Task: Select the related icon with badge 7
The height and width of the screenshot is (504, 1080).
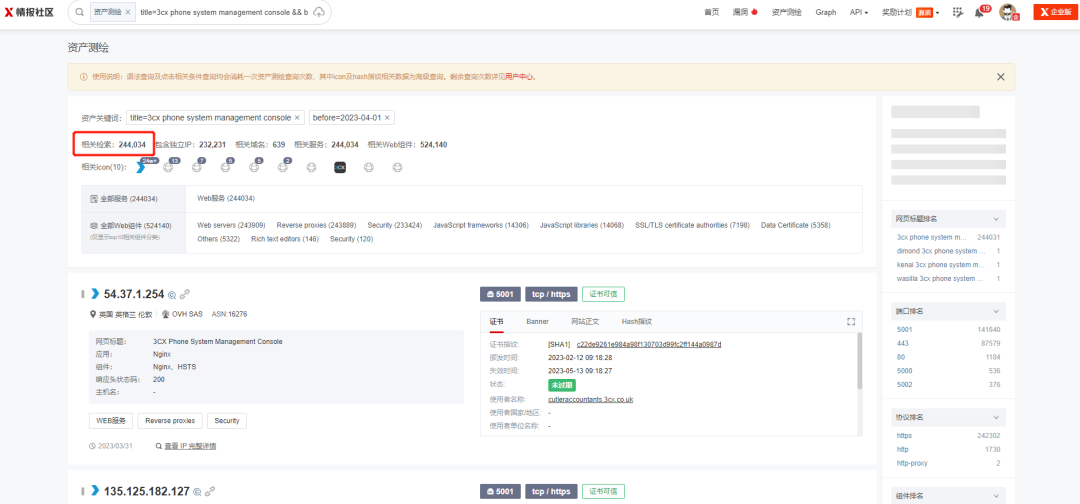Action: pyautogui.click(x=197, y=167)
